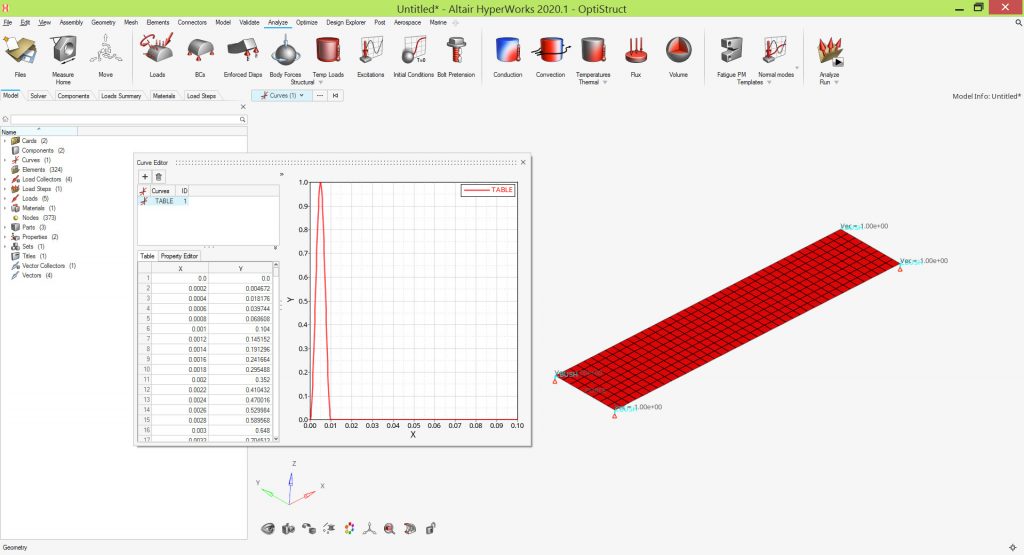Open the File menu
This screenshot has height=555, width=1024.
coord(8,22)
